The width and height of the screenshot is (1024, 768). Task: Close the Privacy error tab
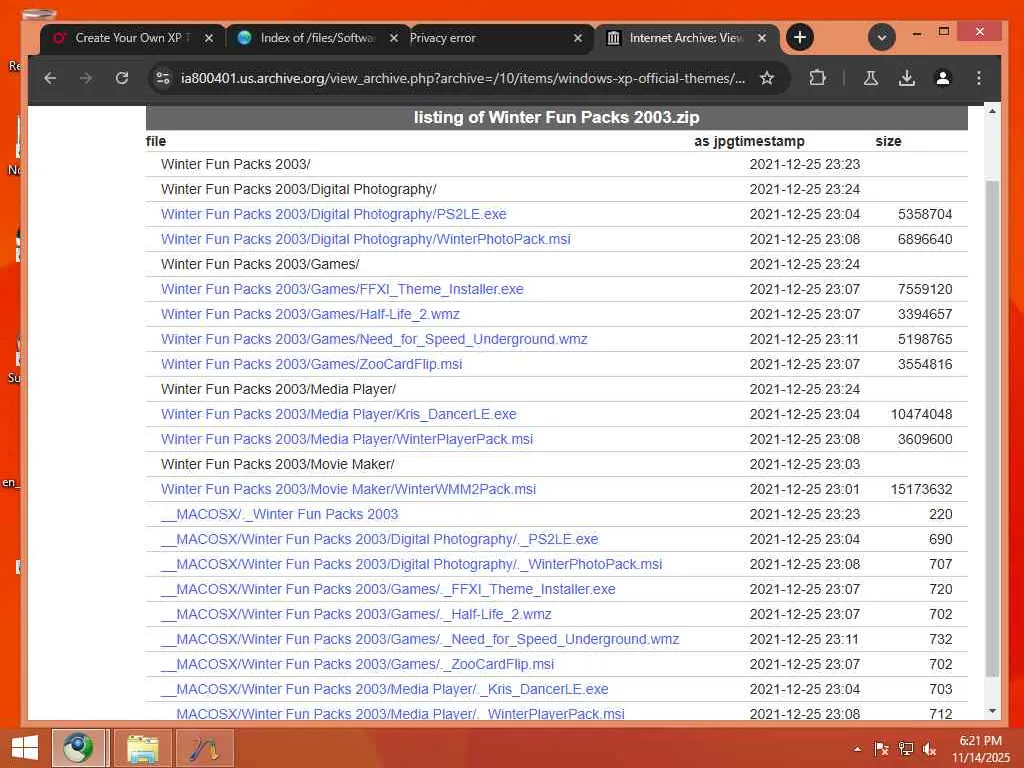pos(577,38)
